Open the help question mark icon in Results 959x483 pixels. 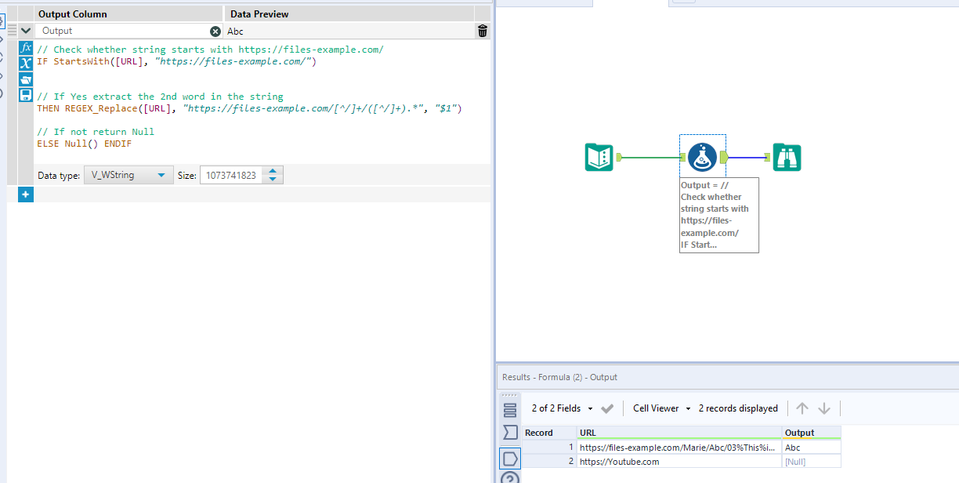coord(510,477)
